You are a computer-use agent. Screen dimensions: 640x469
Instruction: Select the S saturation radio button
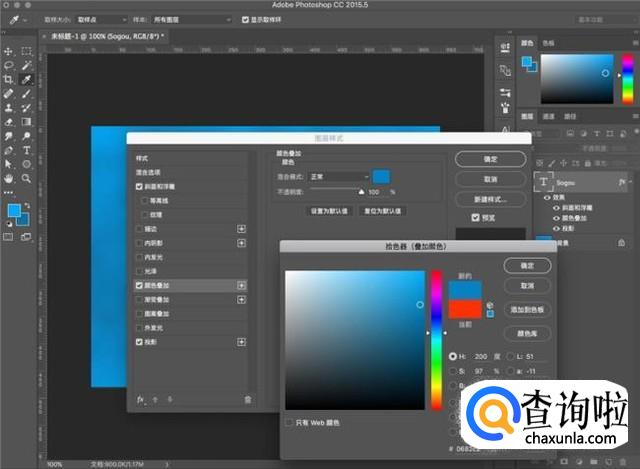coord(453,371)
